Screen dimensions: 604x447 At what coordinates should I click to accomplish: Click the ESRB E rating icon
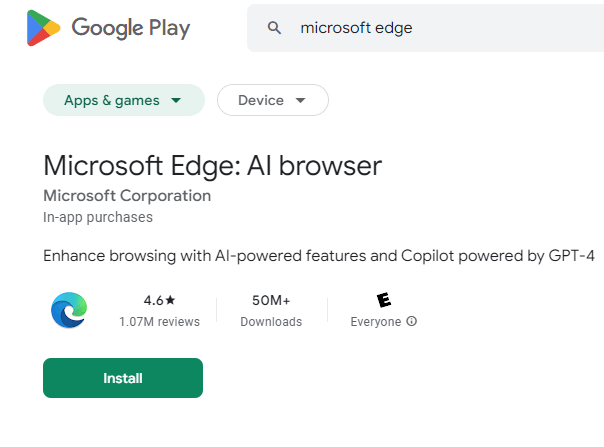pyautogui.click(x=383, y=299)
